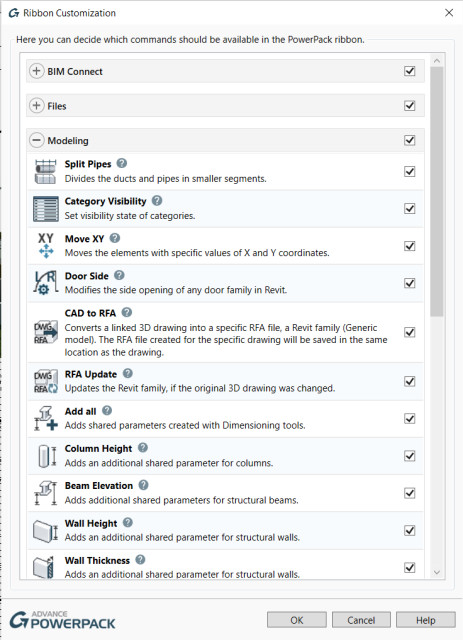The width and height of the screenshot is (463, 640).
Task: Disable the Beam Elevation checkbox
Action: point(410,493)
